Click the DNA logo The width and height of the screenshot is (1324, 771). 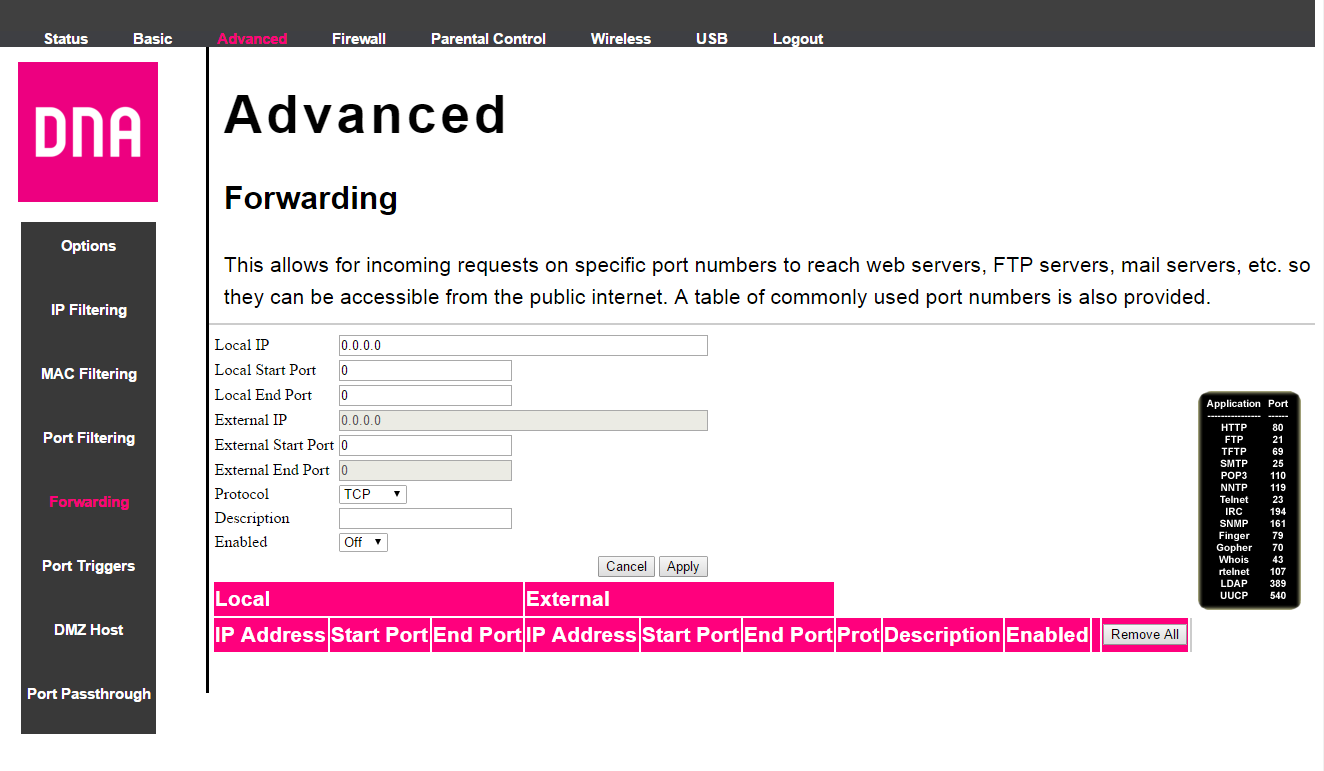point(88,132)
